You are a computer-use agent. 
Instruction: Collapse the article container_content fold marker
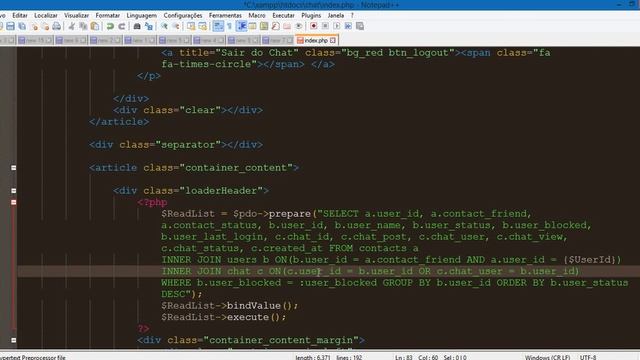(13, 168)
